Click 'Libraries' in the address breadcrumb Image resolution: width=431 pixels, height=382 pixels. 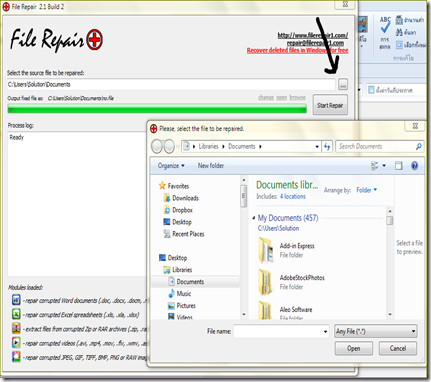pos(208,146)
